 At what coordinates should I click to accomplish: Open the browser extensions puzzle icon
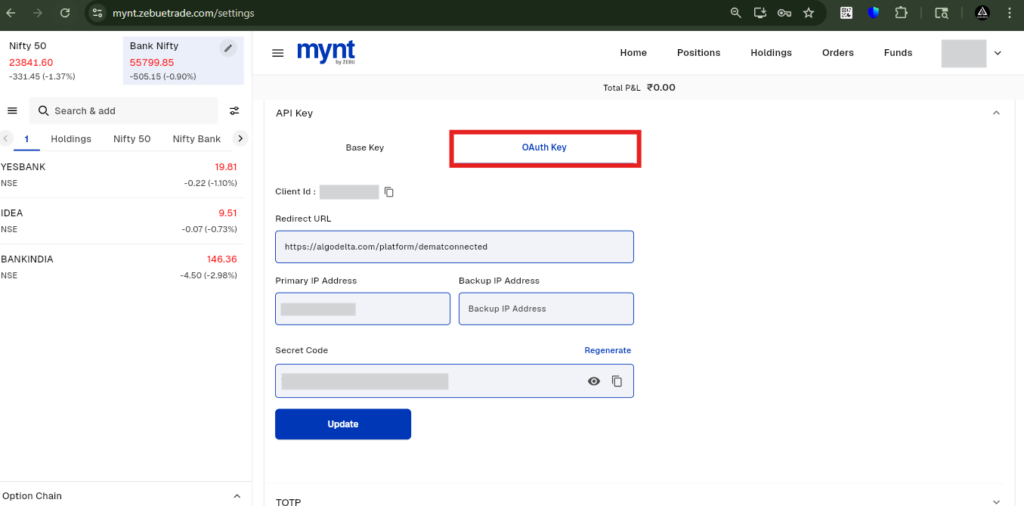pos(901,12)
